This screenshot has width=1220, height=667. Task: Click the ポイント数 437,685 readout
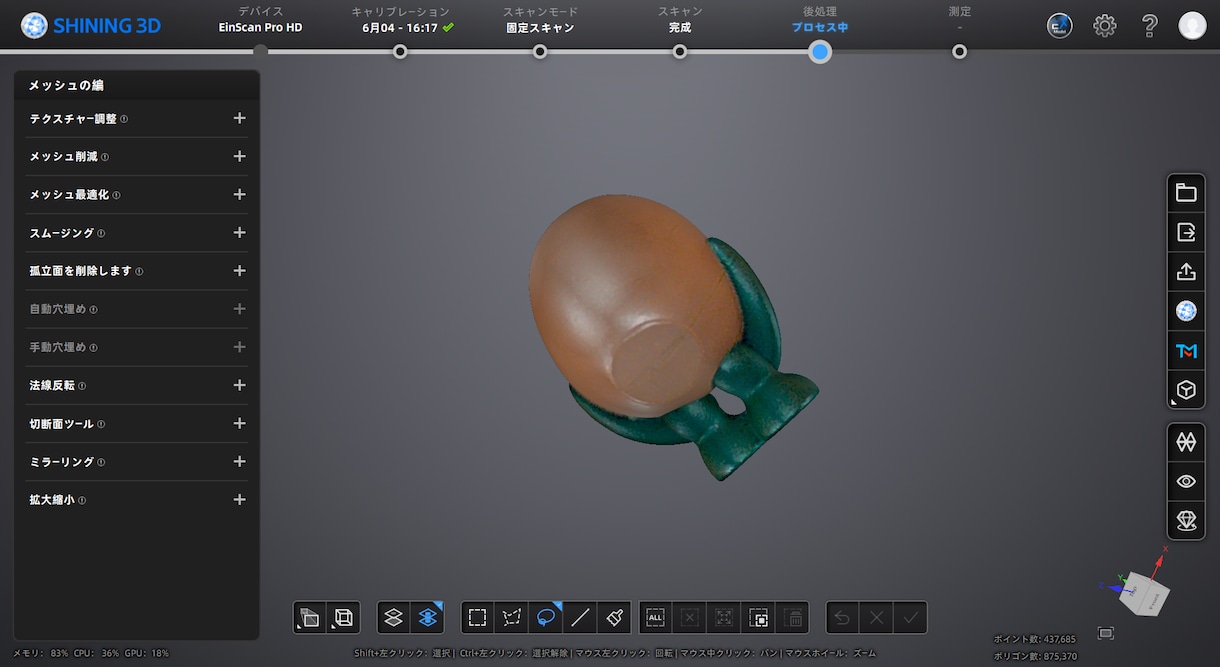(1034, 639)
